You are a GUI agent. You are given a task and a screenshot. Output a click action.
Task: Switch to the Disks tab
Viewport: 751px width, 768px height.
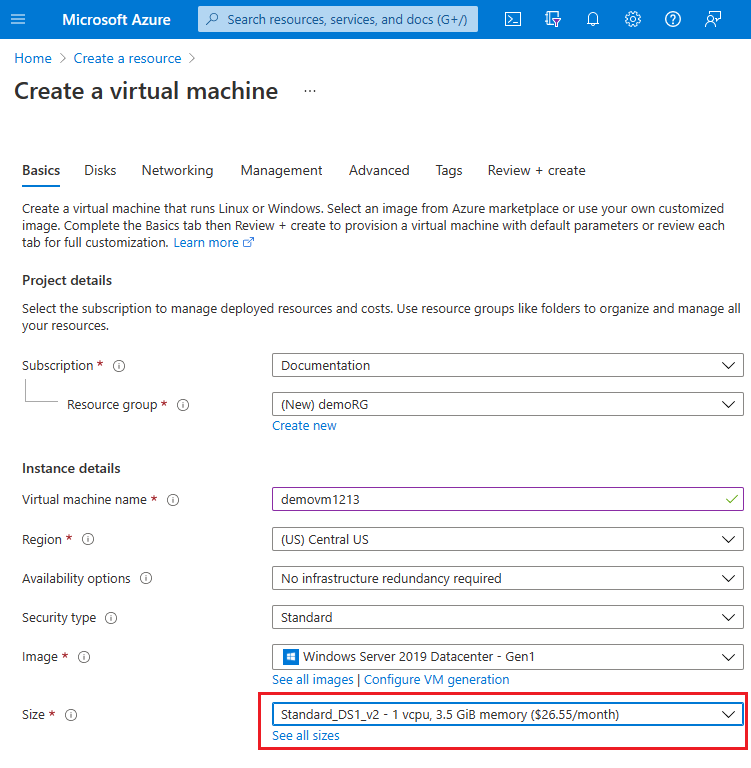[x=100, y=170]
